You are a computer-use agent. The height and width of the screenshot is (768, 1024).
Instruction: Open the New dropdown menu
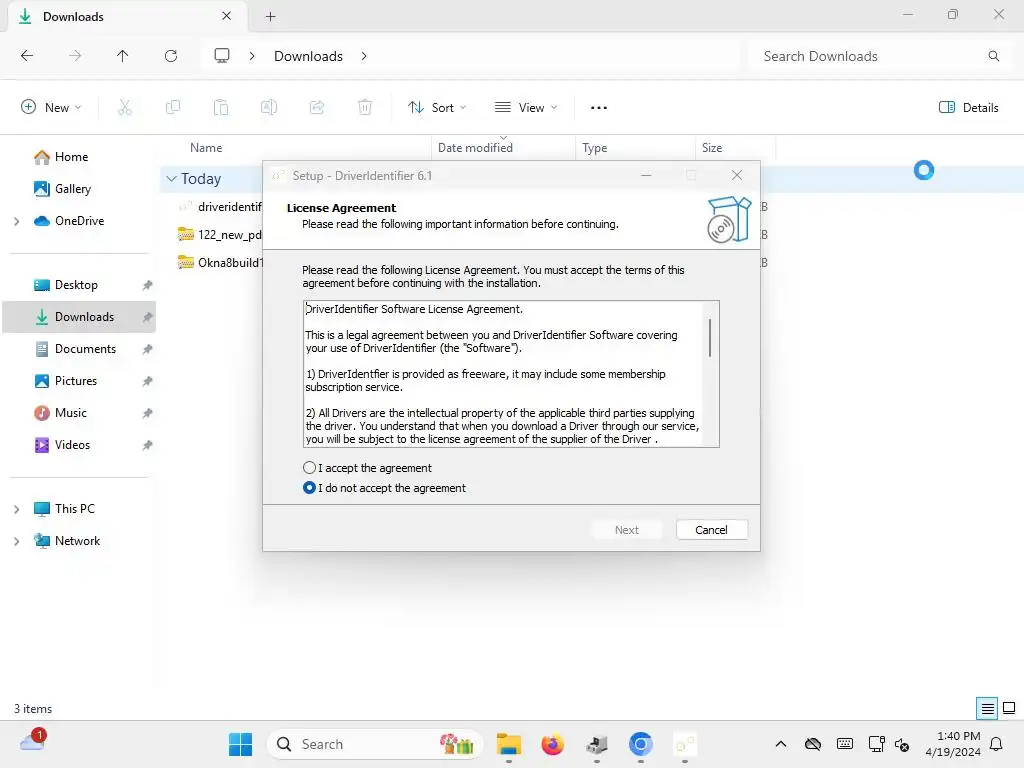coord(52,108)
